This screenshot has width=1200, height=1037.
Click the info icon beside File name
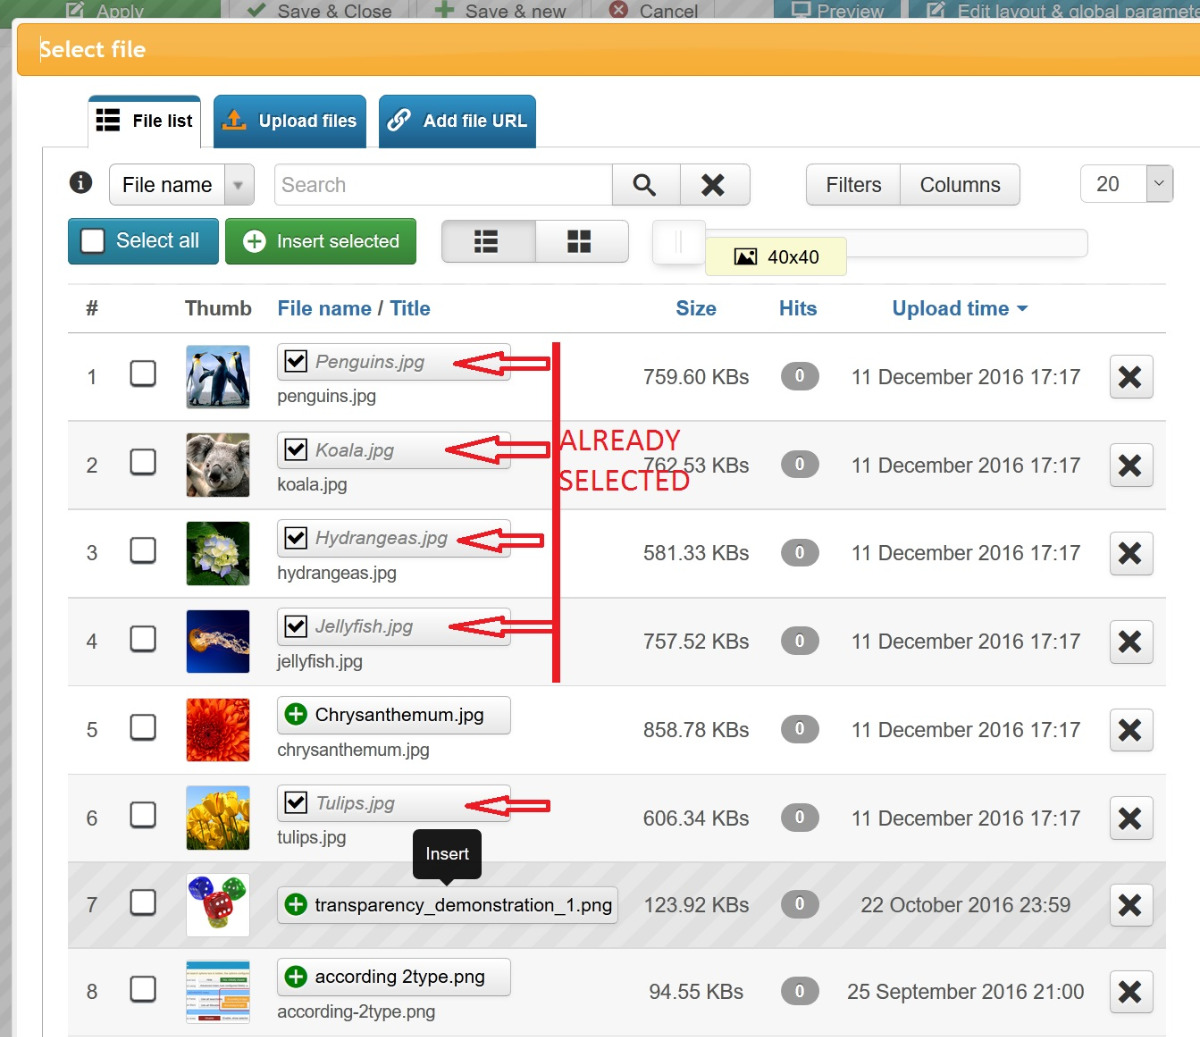pos(81,183)
